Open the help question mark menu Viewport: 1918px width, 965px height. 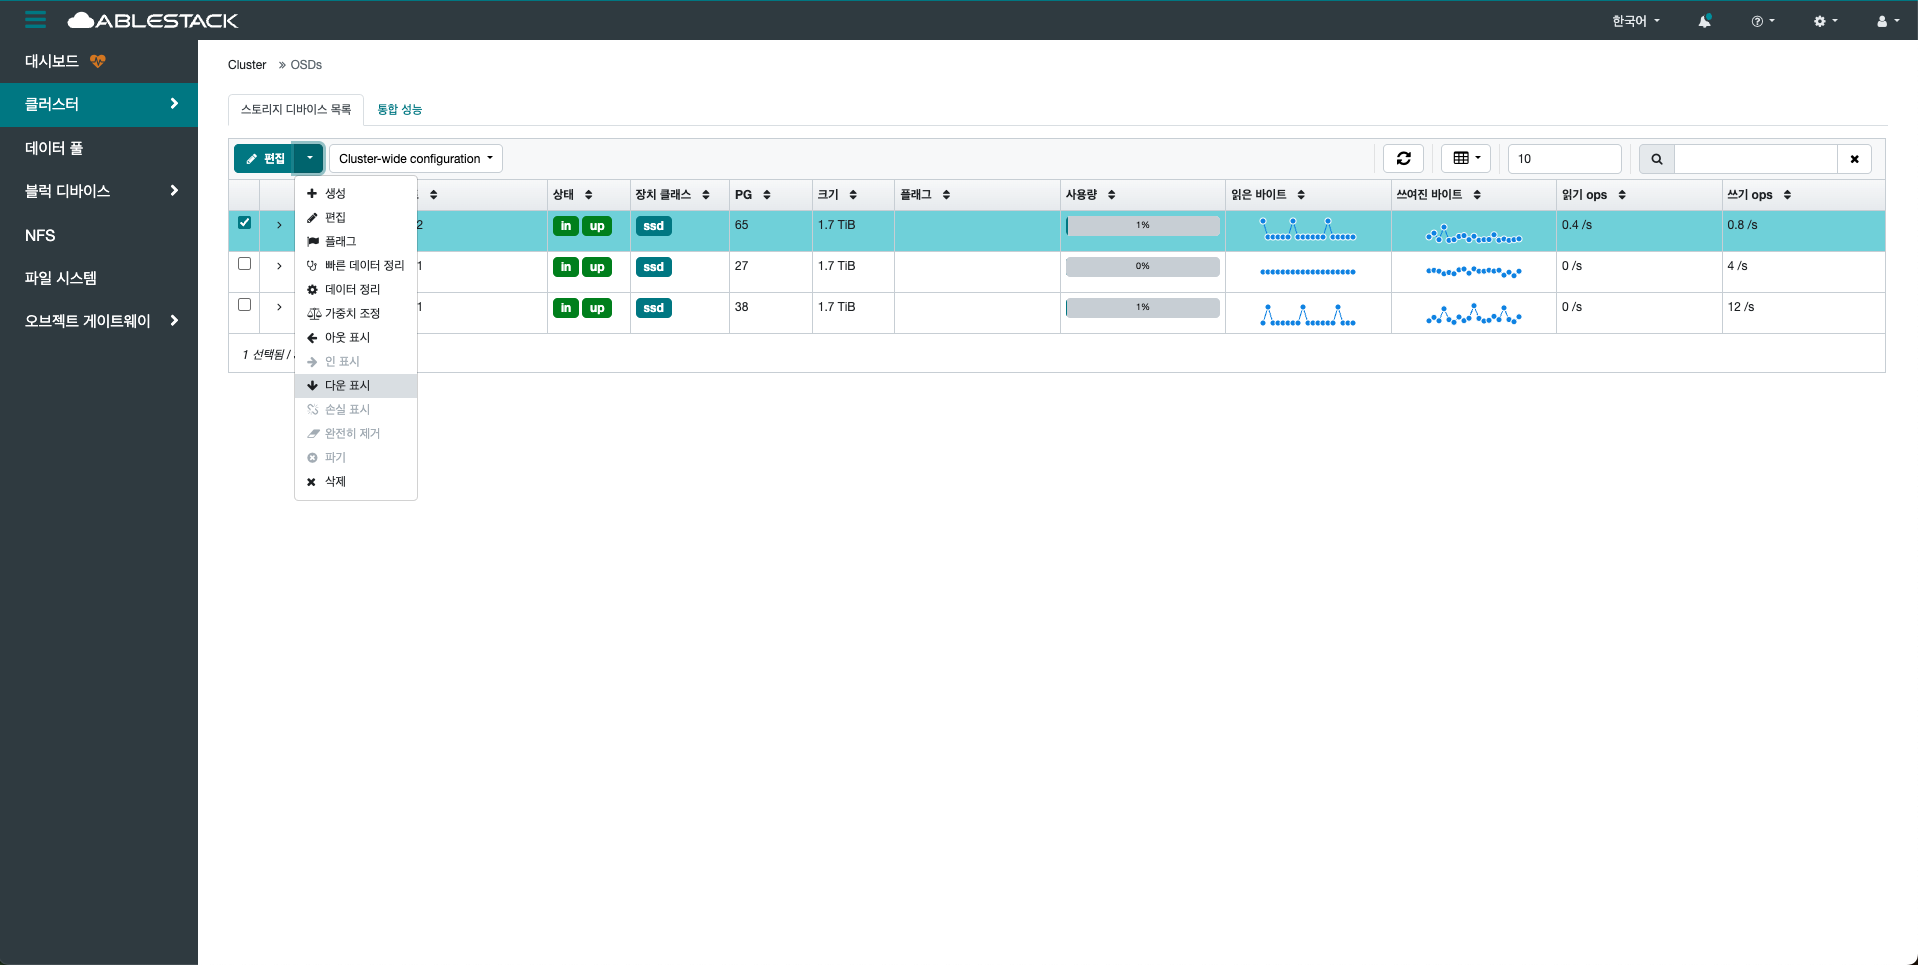pyautogui.click(x=1762, y=21)
